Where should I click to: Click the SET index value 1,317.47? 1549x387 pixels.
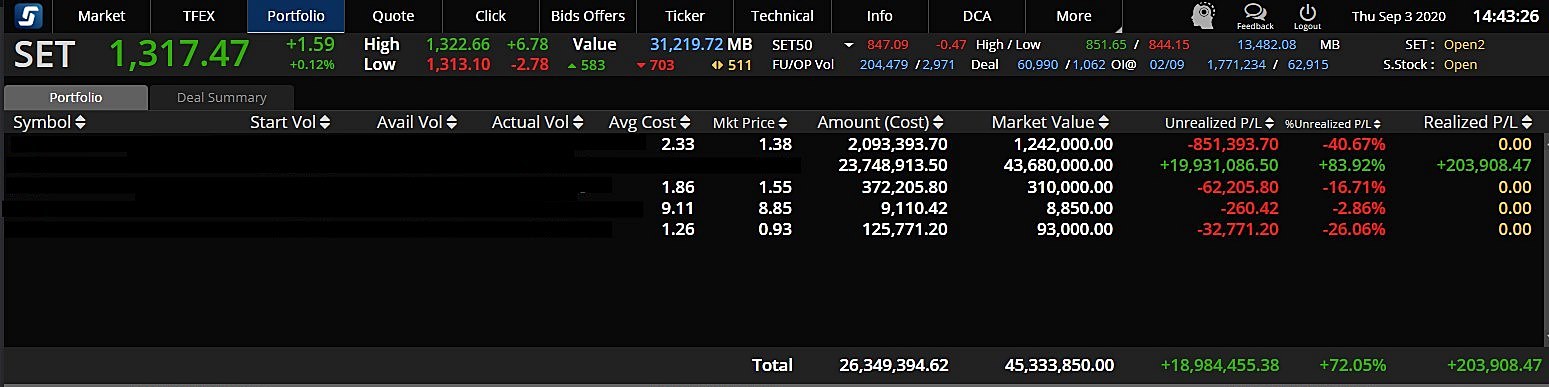pos(179,54)
